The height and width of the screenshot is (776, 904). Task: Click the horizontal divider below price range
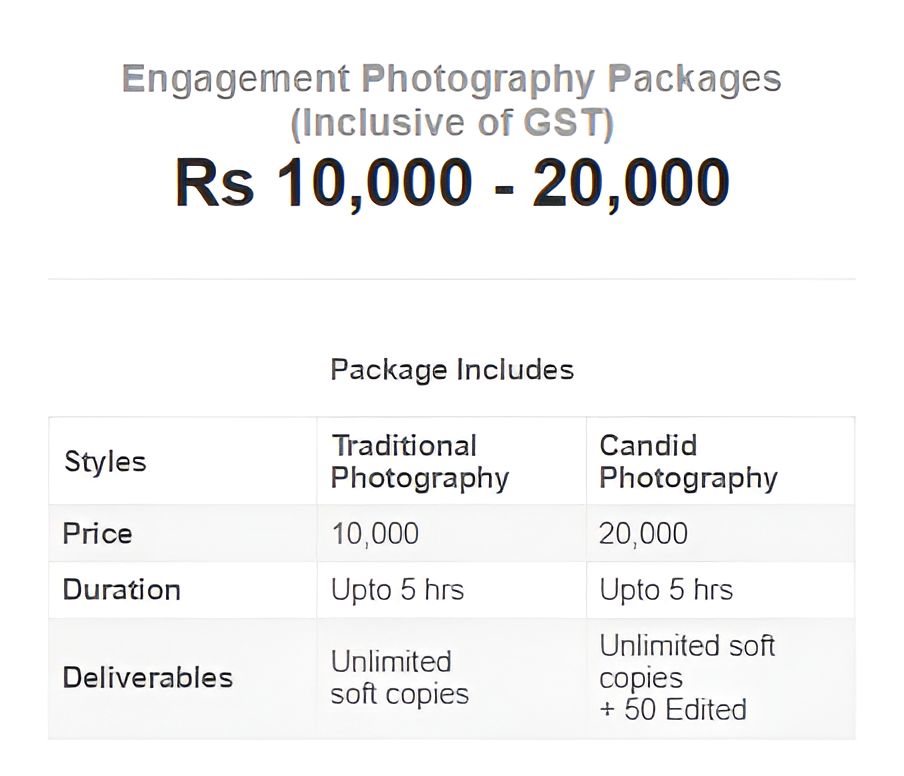pos(451,279)
